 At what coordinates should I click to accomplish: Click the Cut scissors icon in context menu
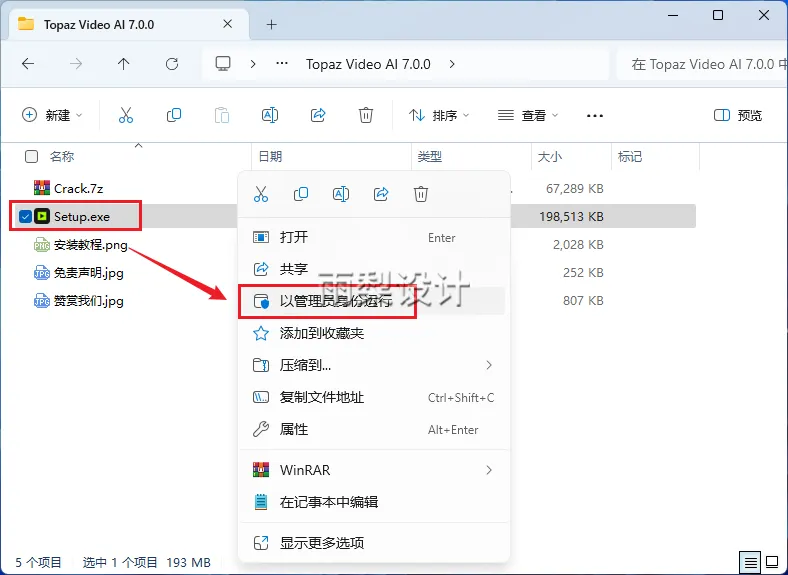261,194
